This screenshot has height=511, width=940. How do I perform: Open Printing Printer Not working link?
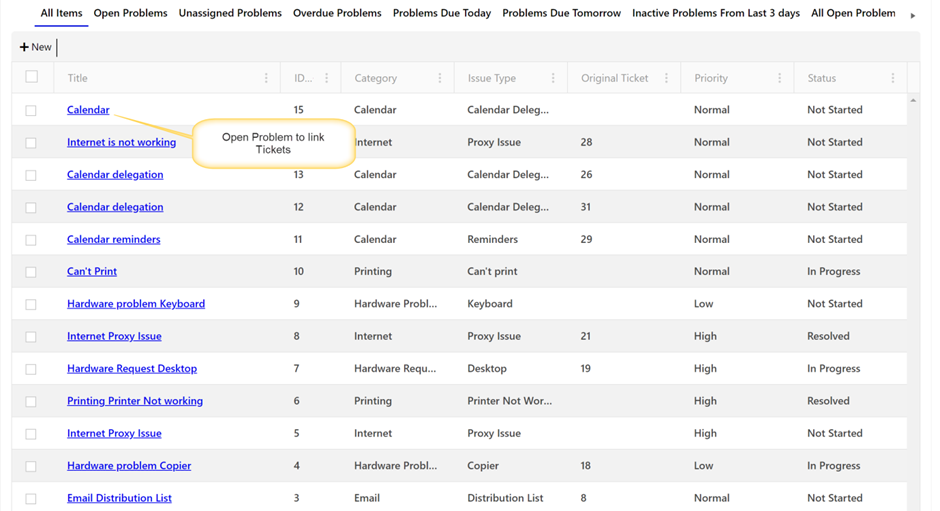coord(135,401)
